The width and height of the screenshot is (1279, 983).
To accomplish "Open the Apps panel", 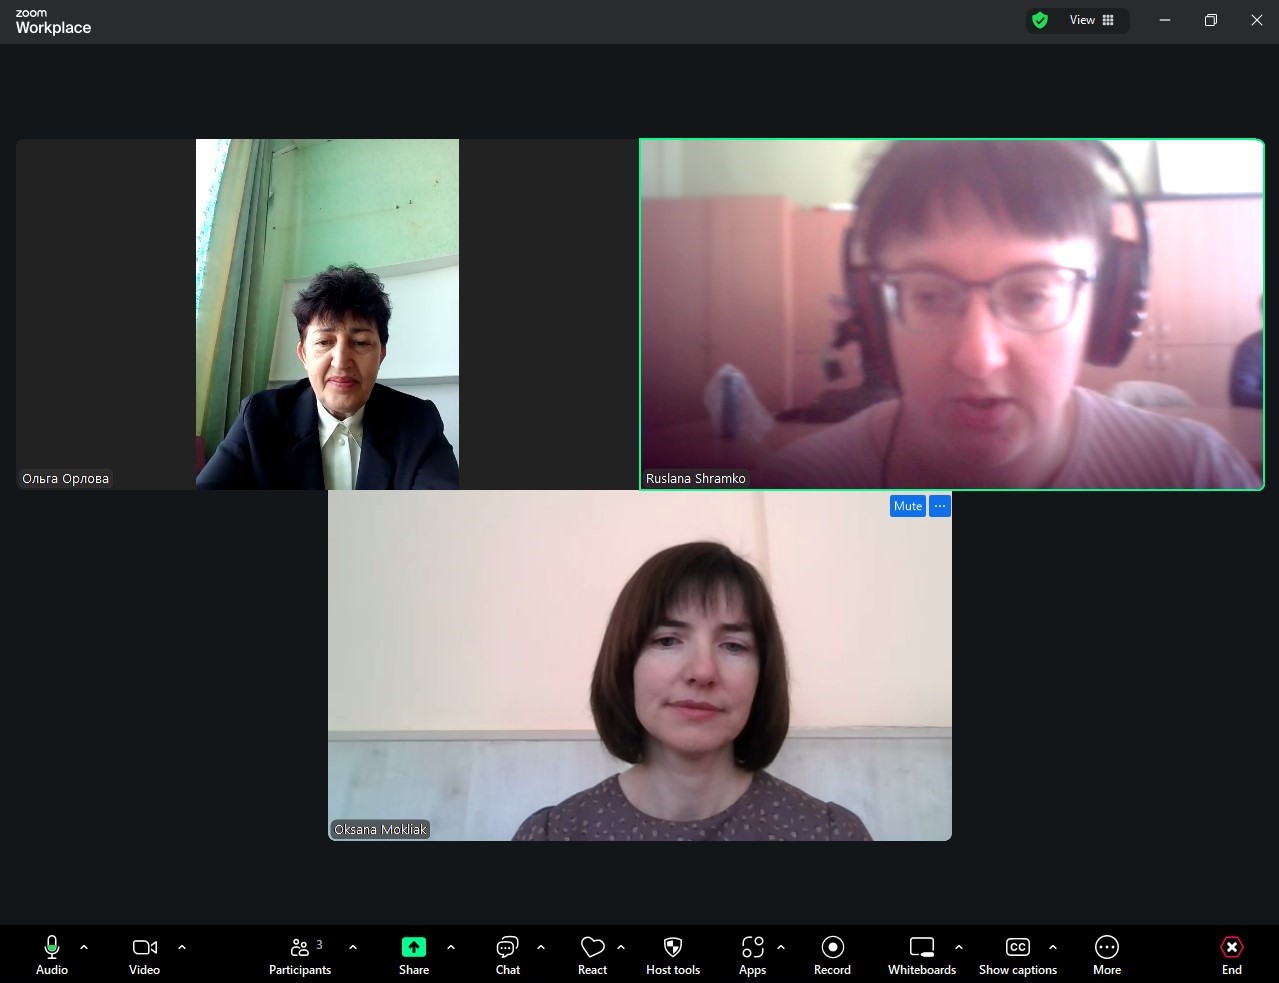I will 752,955.
